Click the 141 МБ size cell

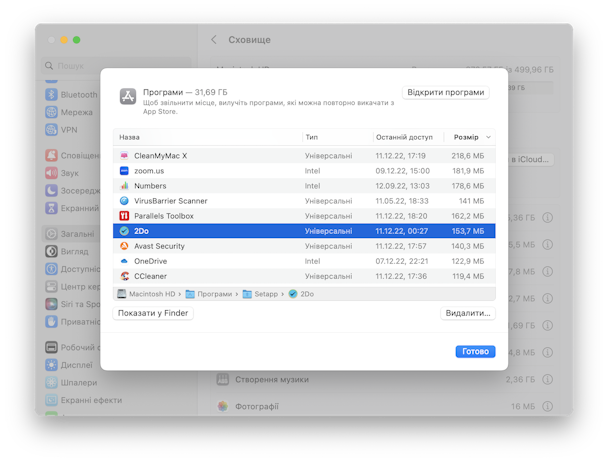pos(471,201)
